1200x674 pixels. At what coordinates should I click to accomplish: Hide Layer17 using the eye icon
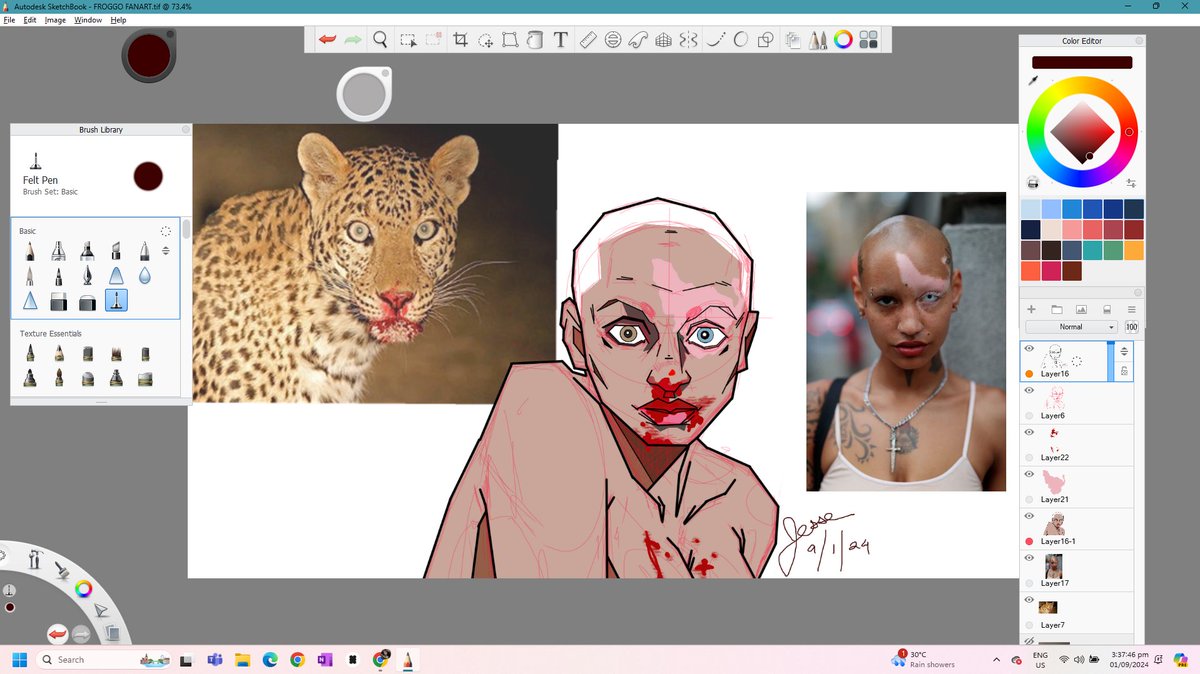[x=1029, y=559]
